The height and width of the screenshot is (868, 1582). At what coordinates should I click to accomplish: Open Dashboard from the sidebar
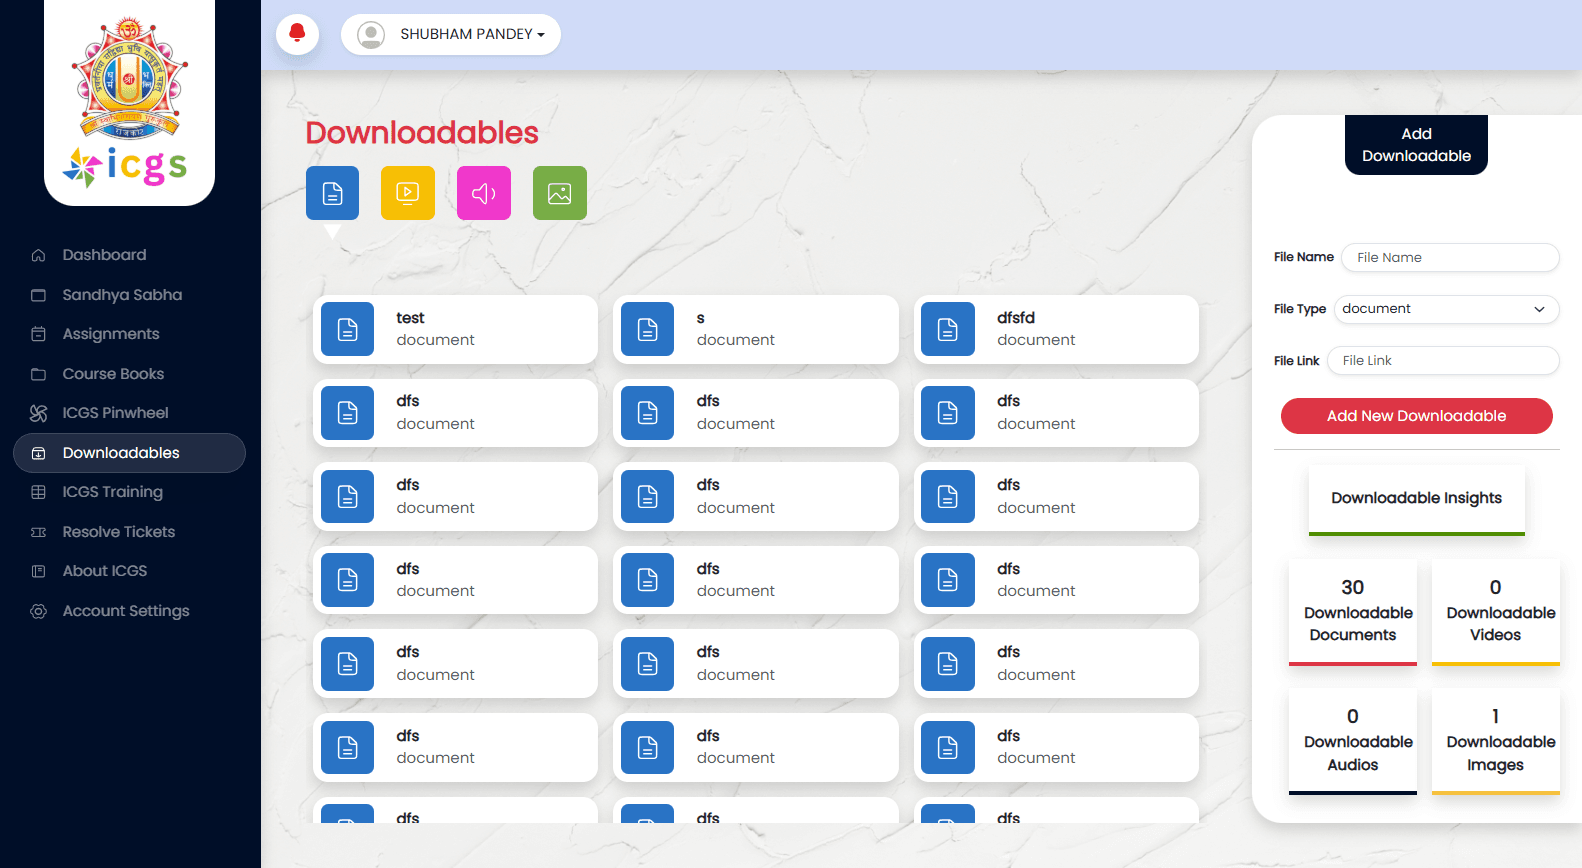104,255
